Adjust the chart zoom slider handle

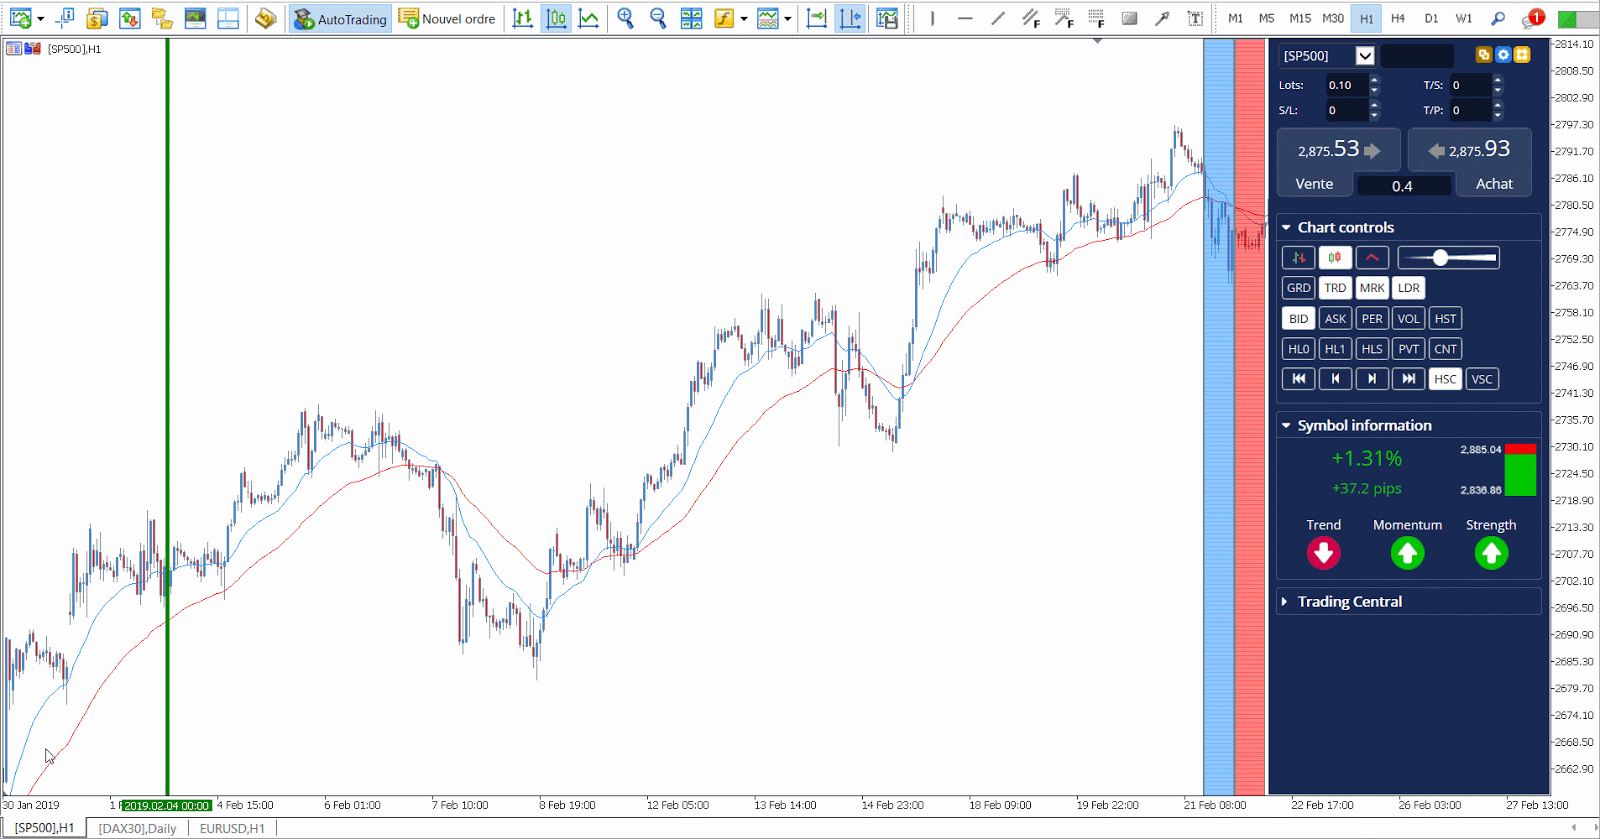pyautogui.click(x=1440, y=258)
